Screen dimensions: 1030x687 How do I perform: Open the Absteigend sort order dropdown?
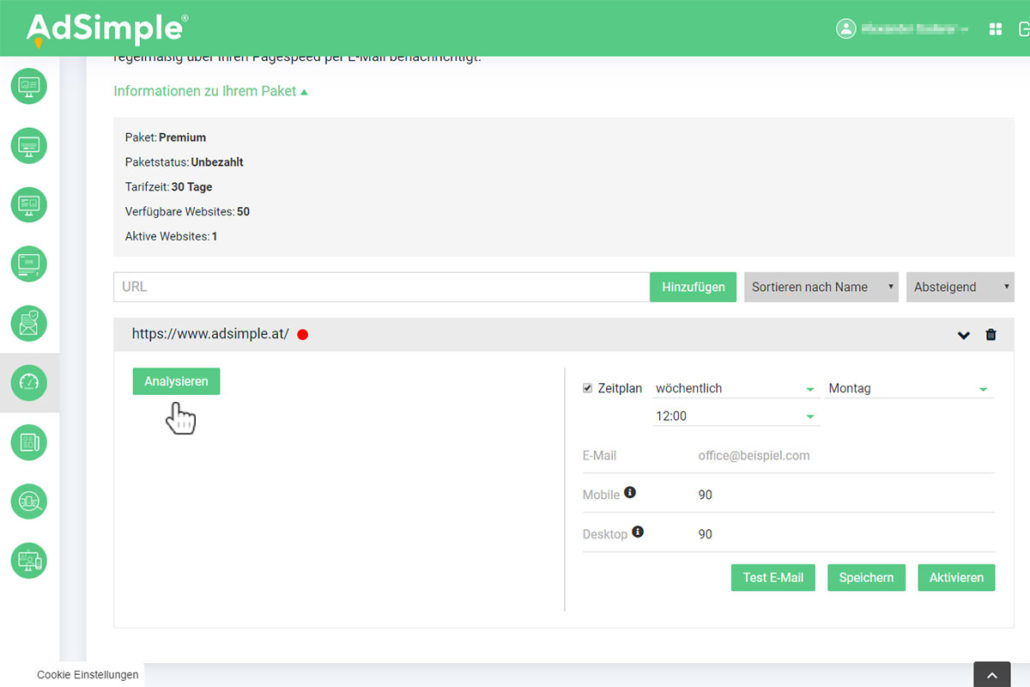(960, 287)
